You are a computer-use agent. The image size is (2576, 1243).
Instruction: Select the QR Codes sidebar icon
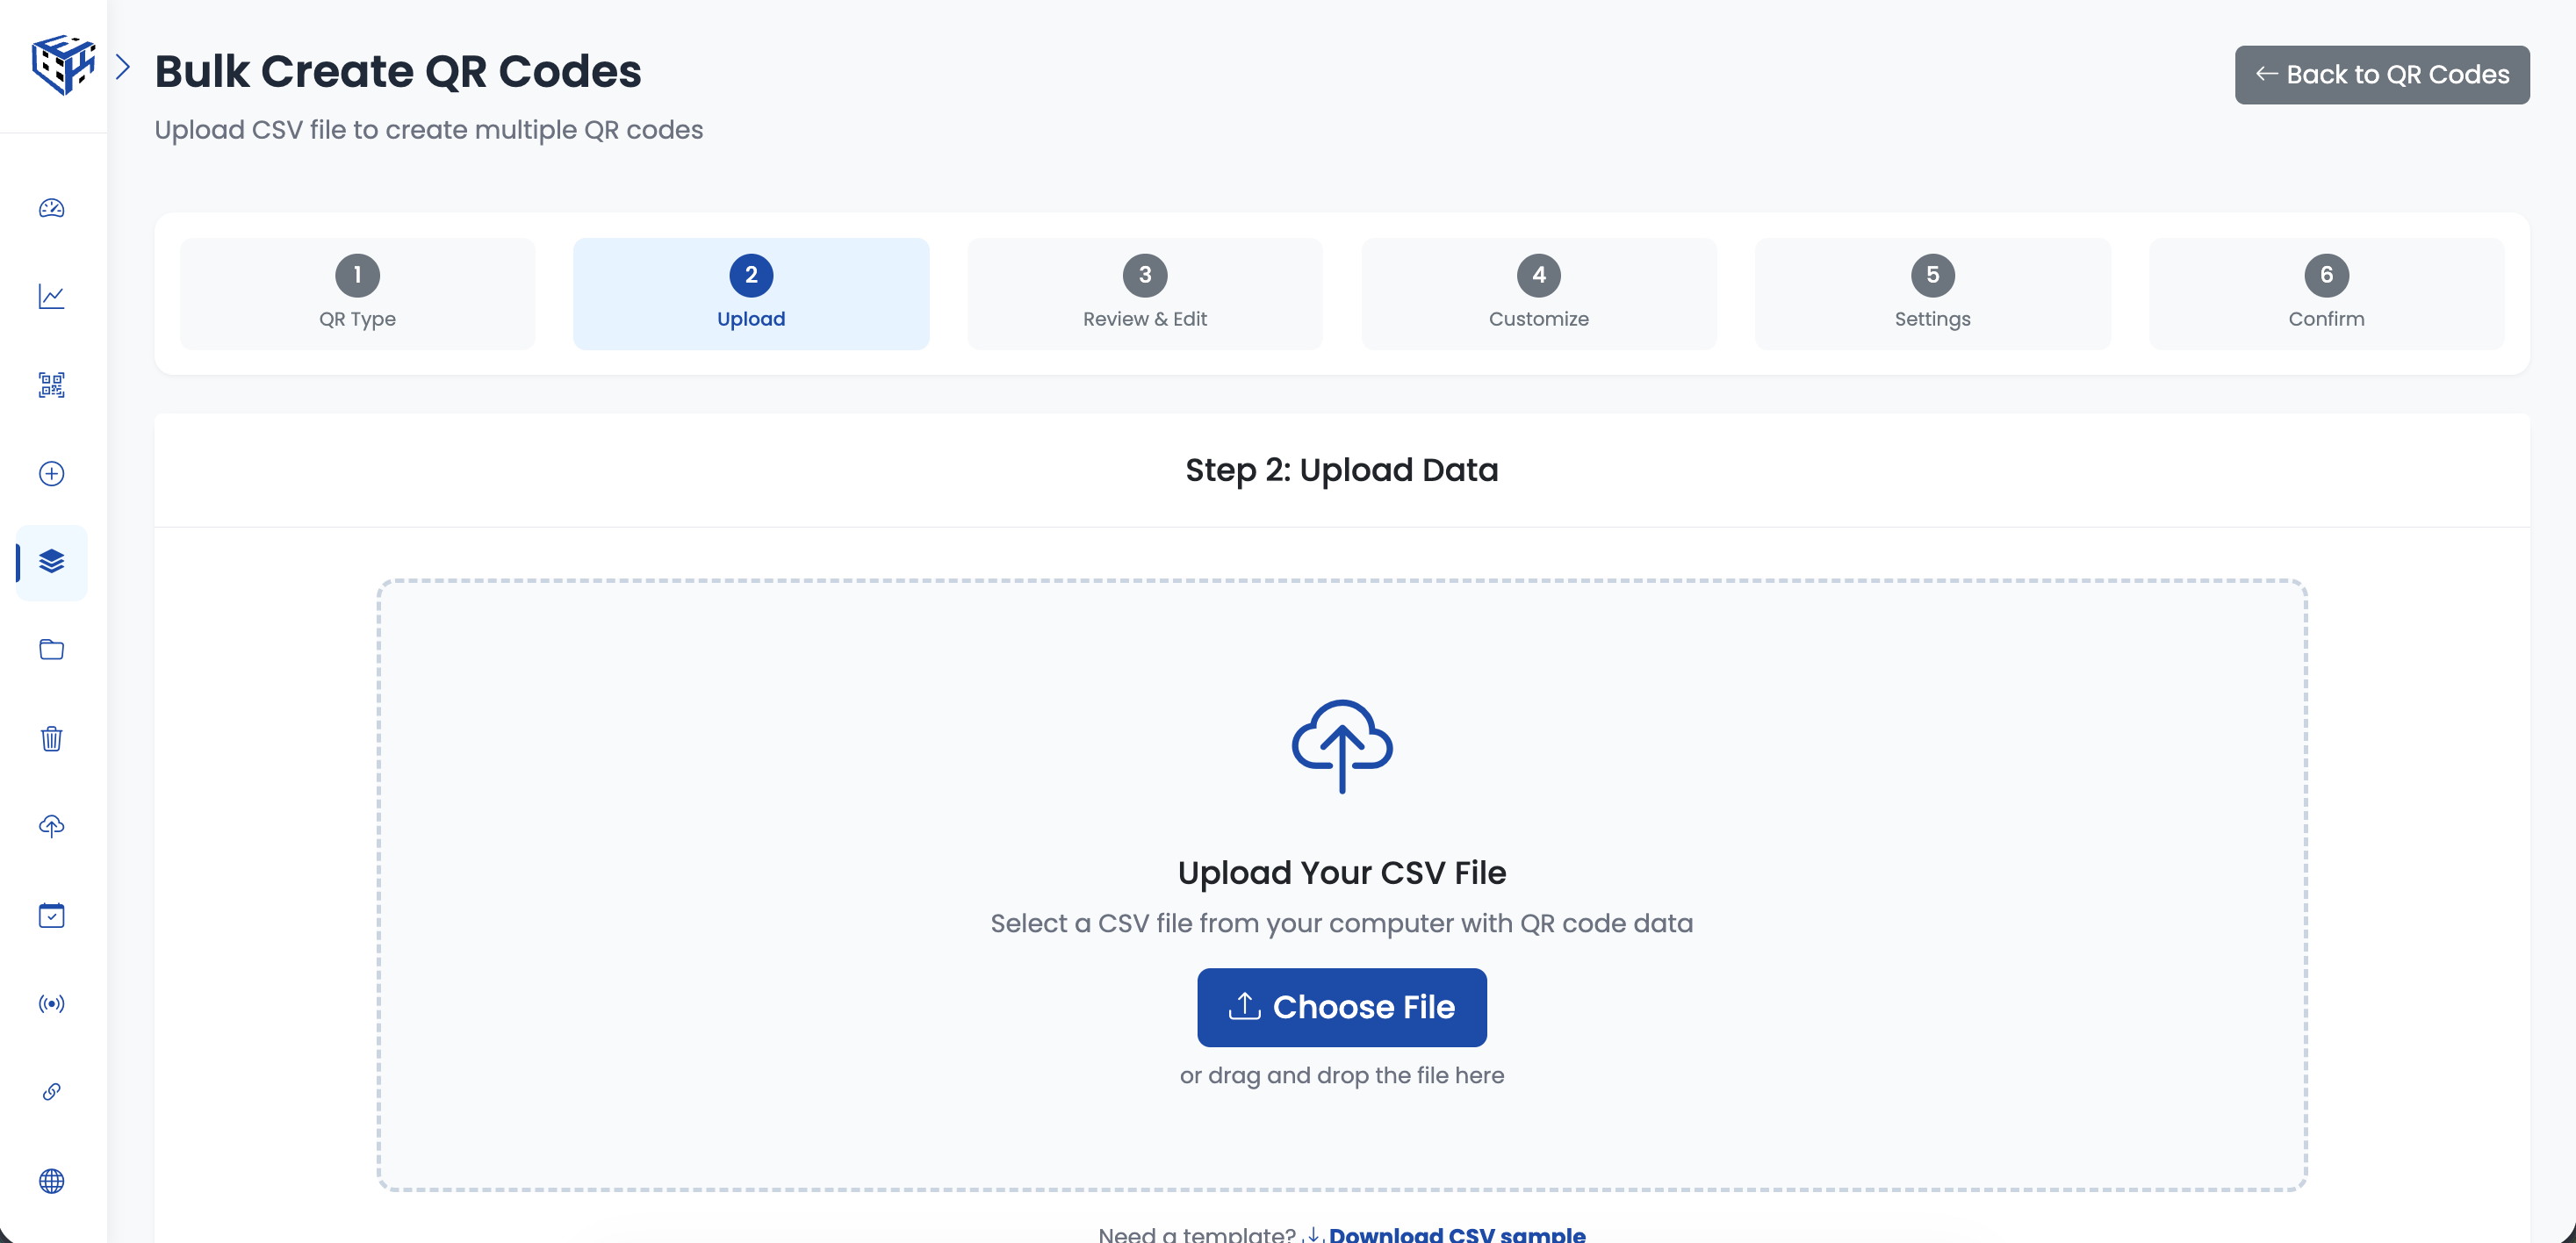point(51,386)
